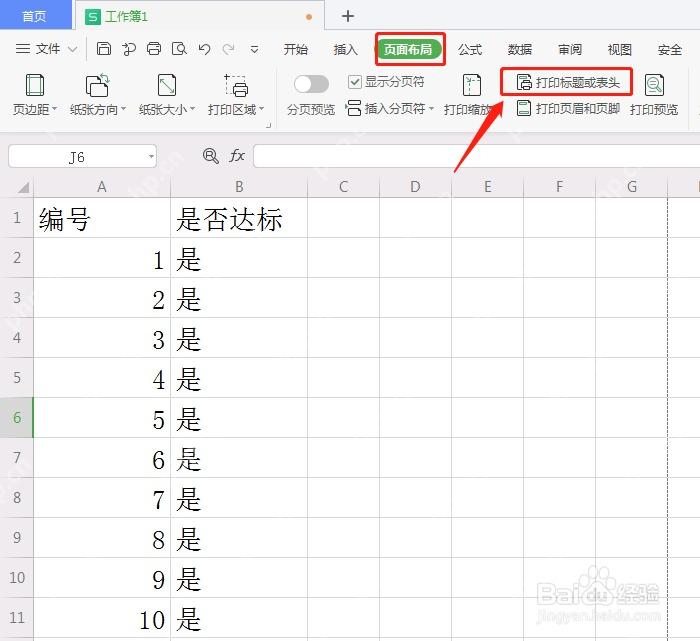Screen dimensions: 700x641
Task: Click the 打印缩放 icon
Action: tap(471, 85)
